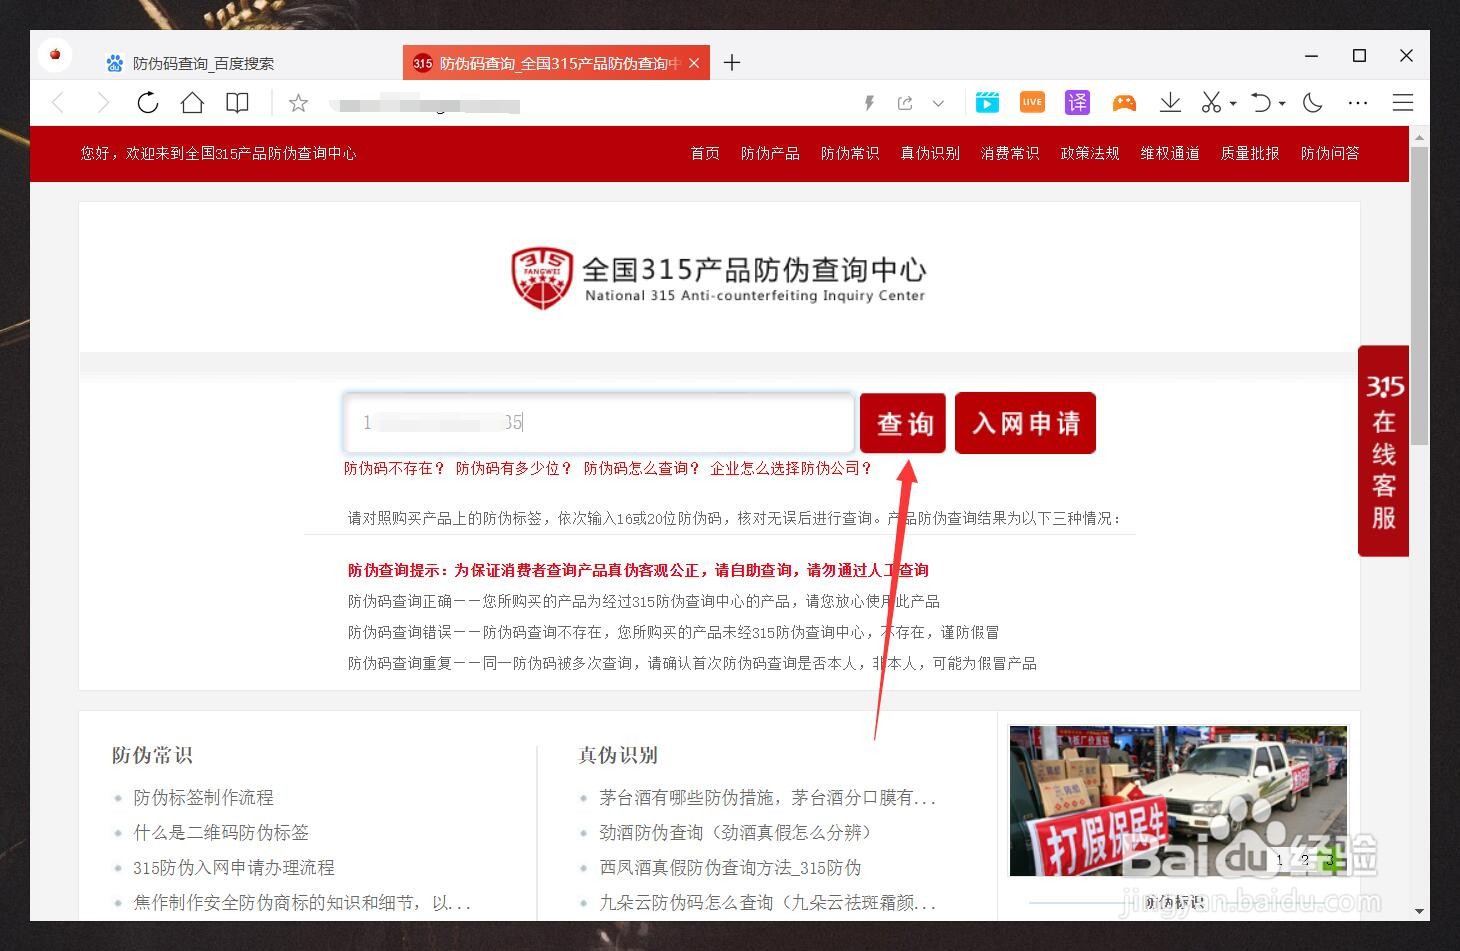Click the scrollbar down arrow
This screenshot has height=951, width=1460.
pos(1419,911)
